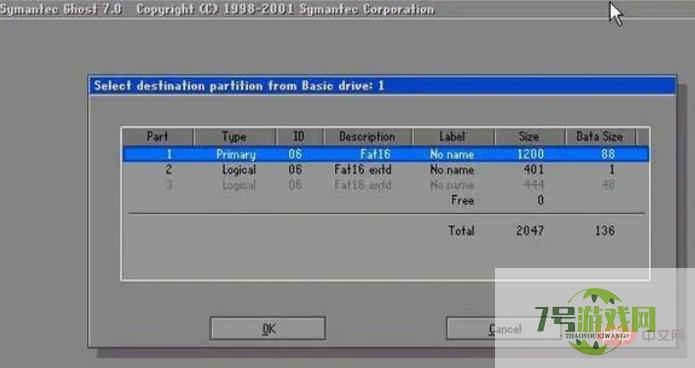Click the 7号游戏网 watermark logo

point(596,321)
